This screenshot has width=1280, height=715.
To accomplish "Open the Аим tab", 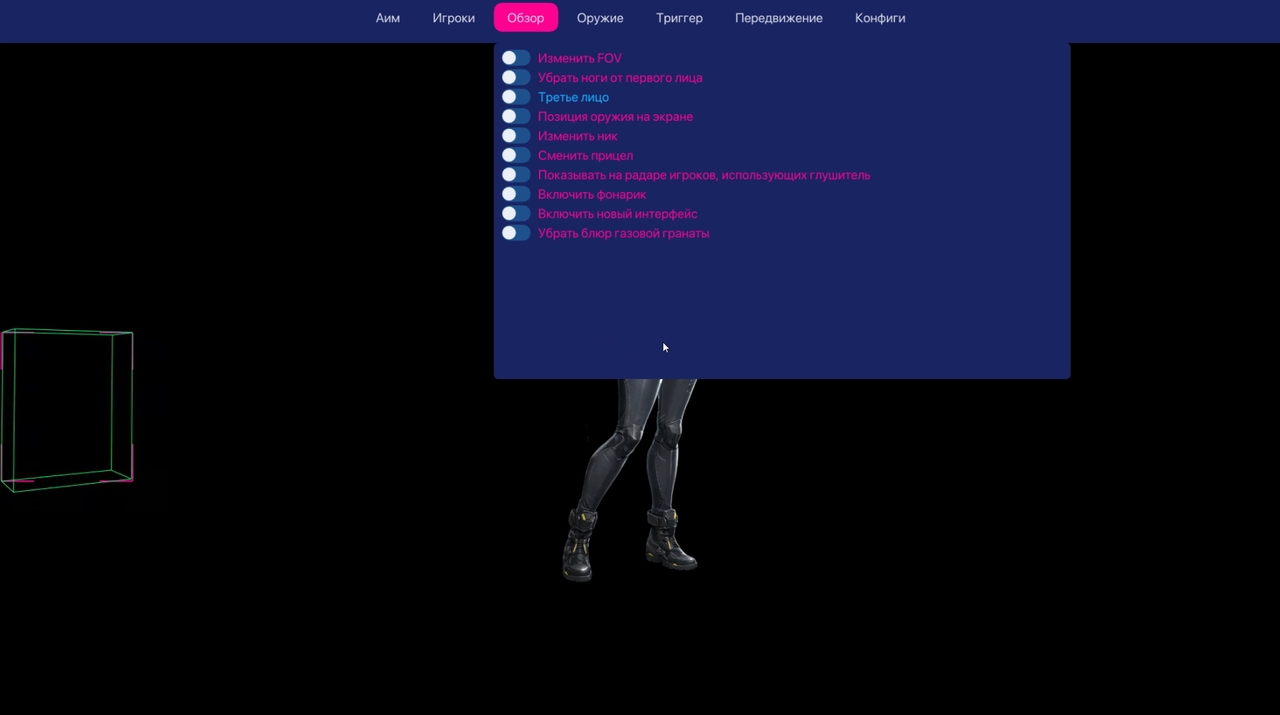I will (387, 18).
